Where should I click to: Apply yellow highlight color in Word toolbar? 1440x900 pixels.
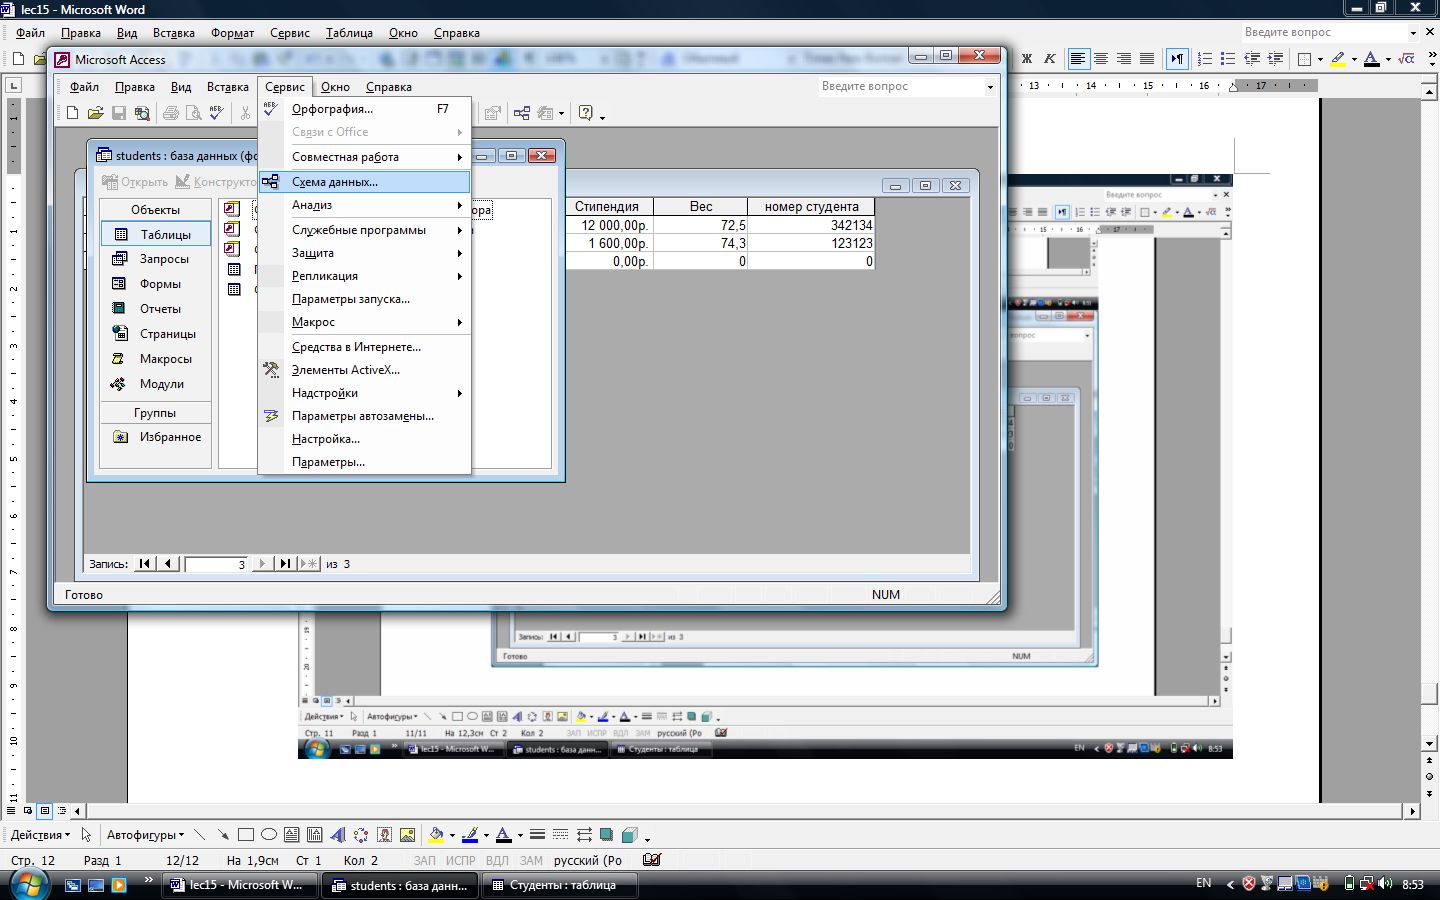[x=1338, y=59]
